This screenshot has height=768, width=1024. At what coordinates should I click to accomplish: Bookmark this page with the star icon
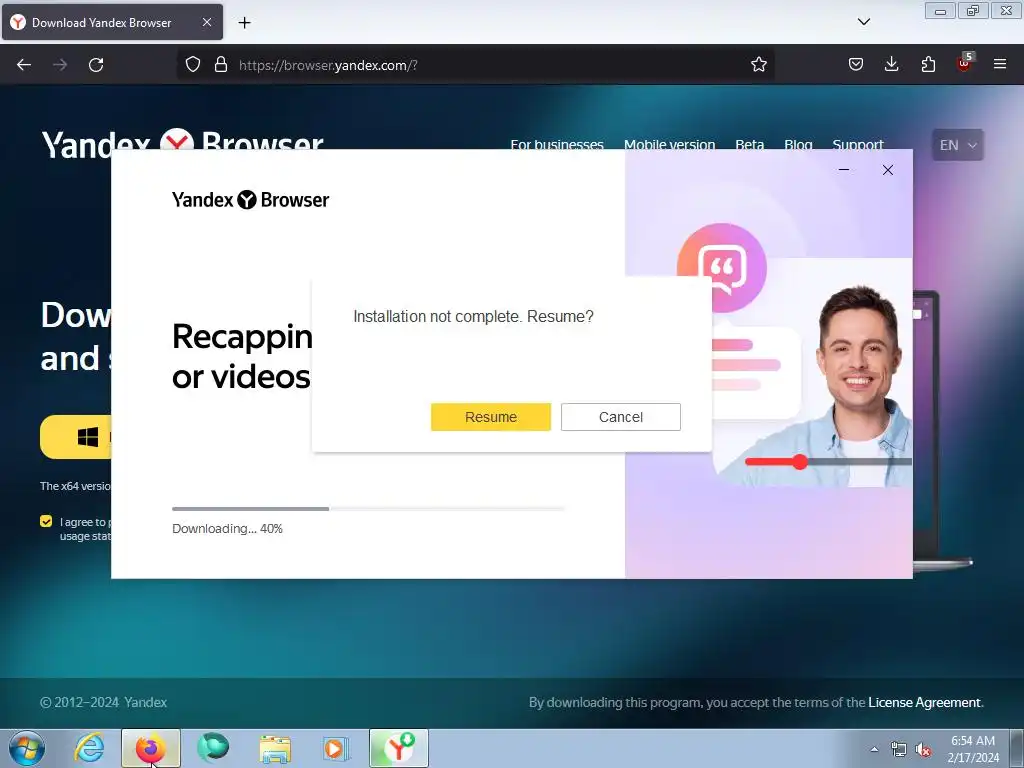(x=758, y=65)
